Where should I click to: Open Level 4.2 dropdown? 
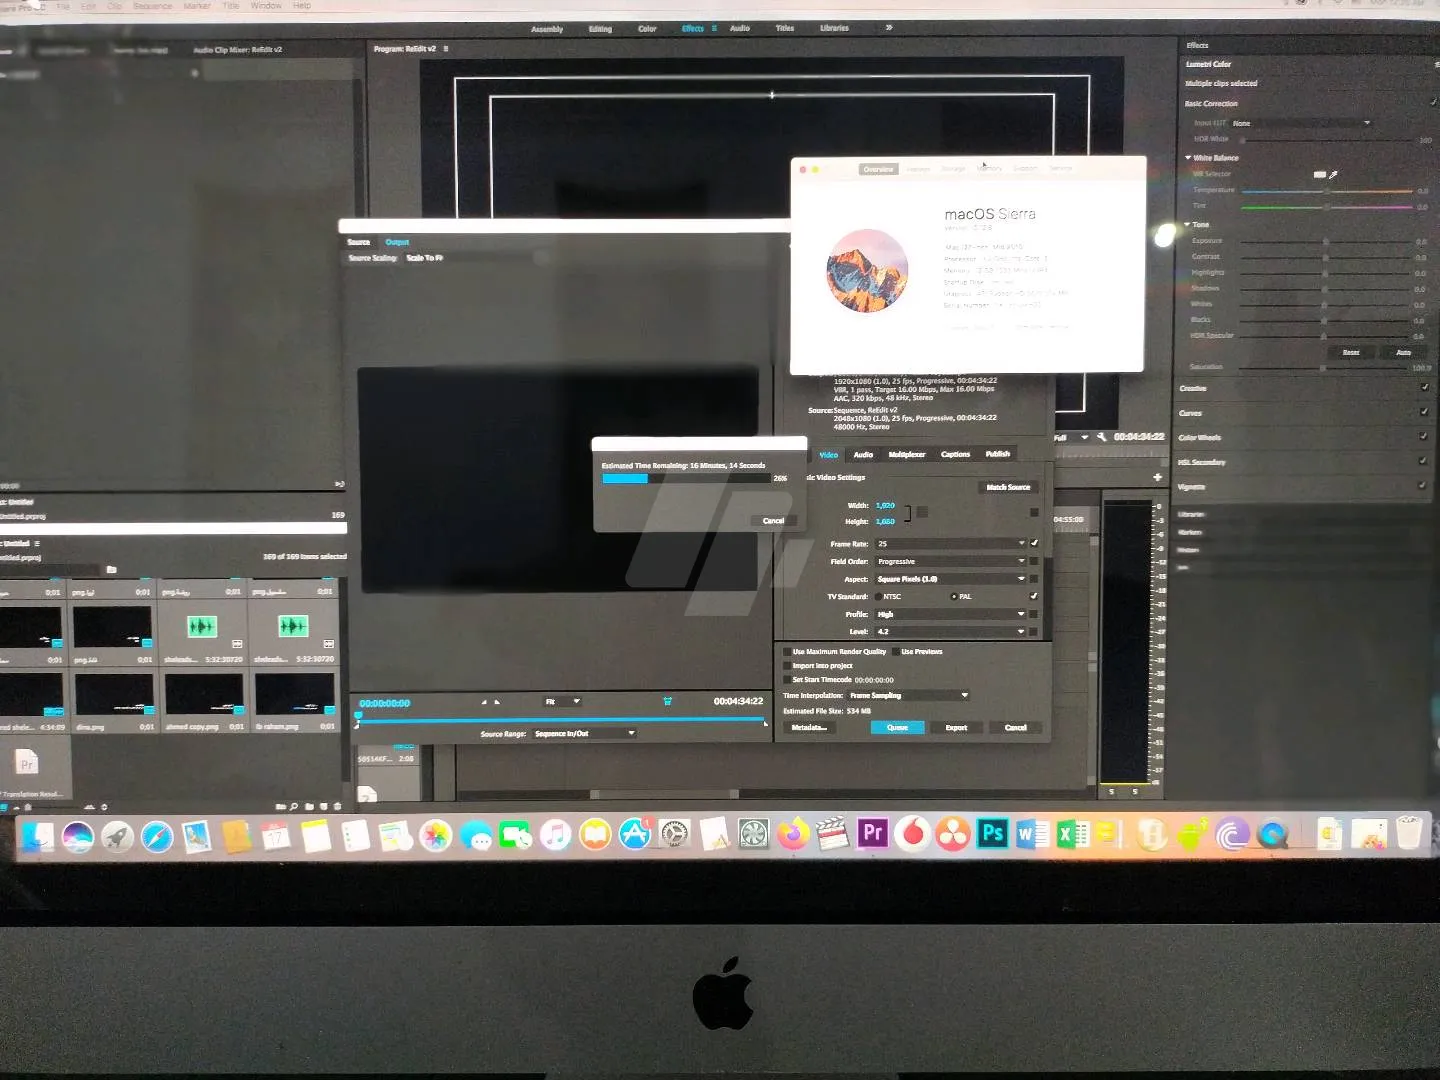951,631
